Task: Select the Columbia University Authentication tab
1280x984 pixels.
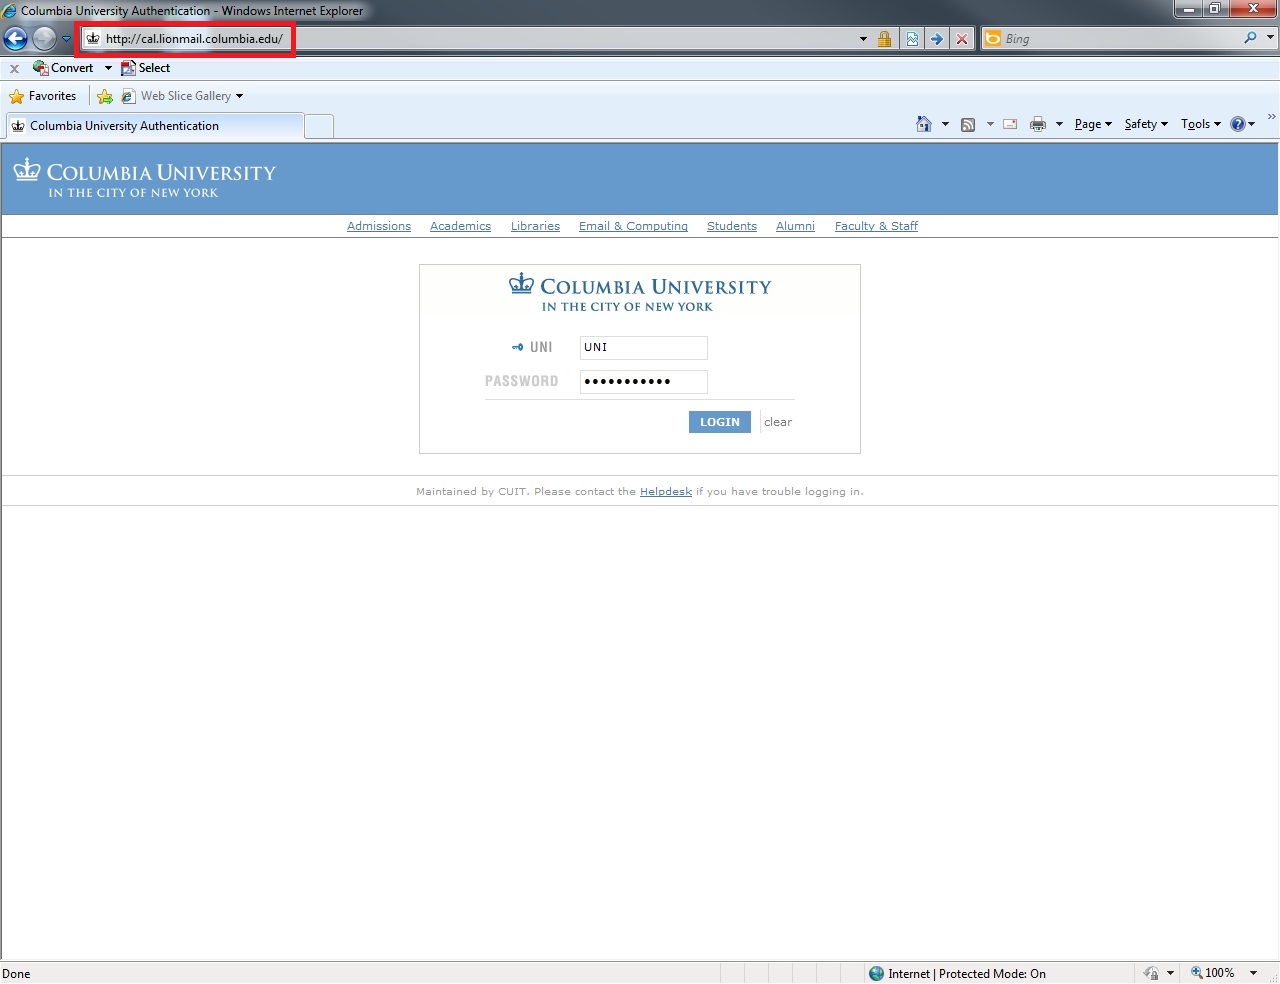Action: tap(155, 126)
